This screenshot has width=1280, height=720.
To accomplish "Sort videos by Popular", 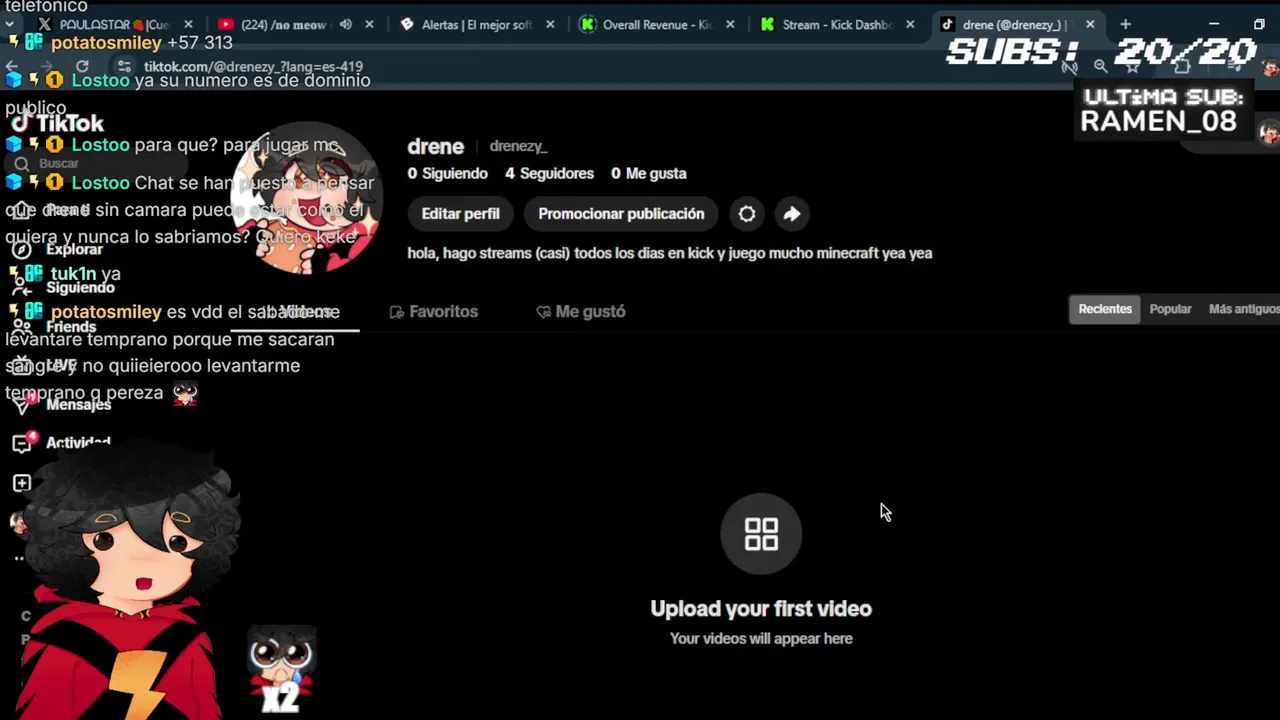I will click(x=1170, y=309).
